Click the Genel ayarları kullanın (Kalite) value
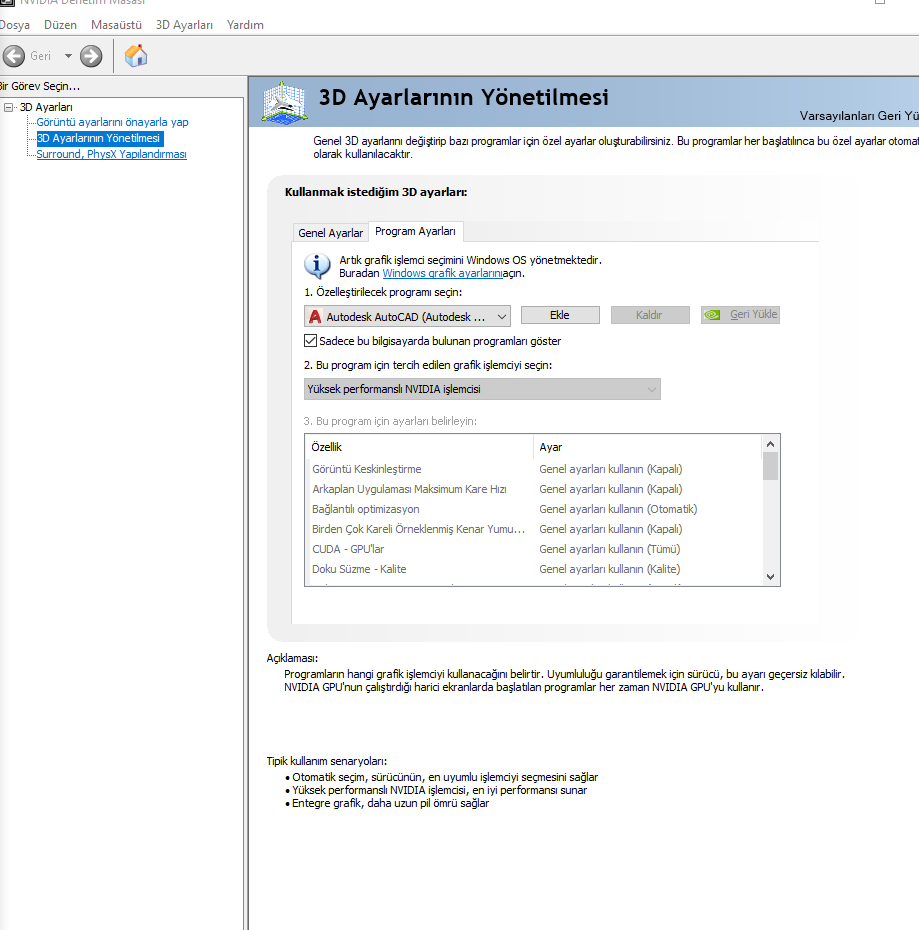The image size is (919, 930). tap(609, 569)
